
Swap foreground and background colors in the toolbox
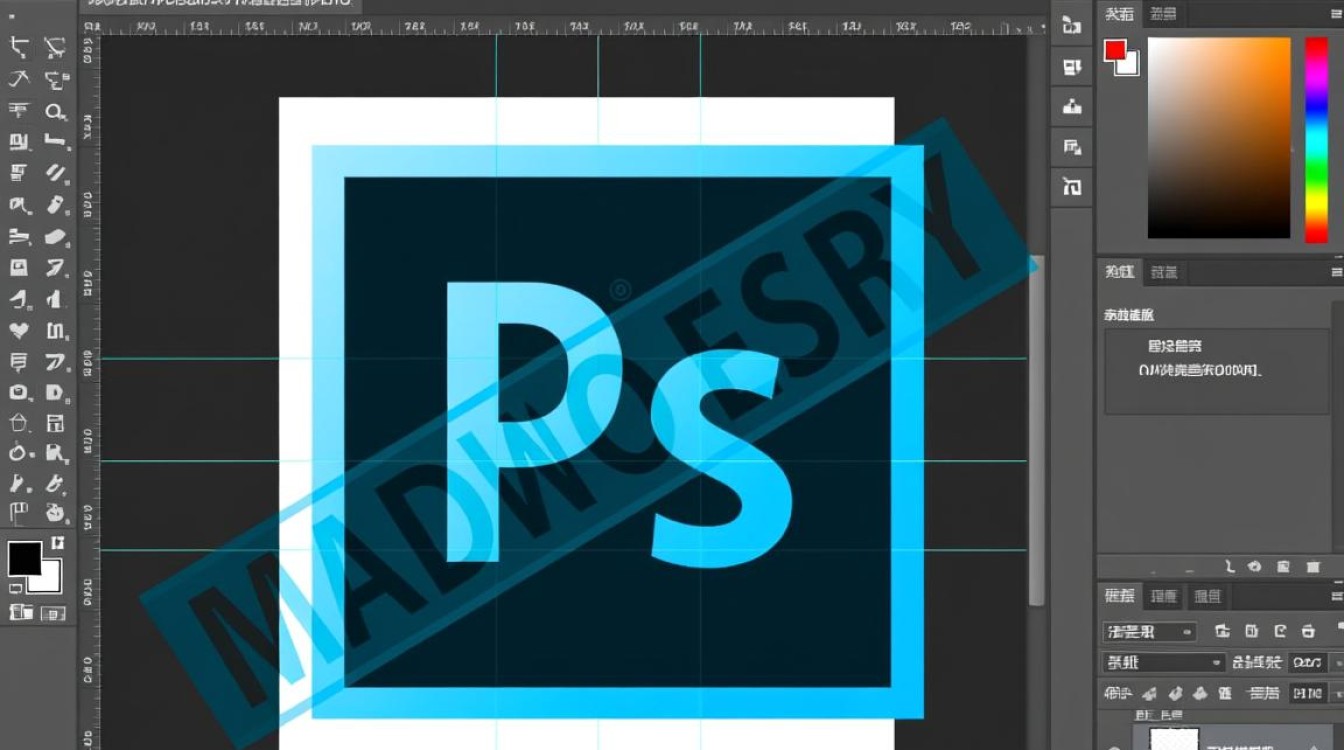[57, 543]
